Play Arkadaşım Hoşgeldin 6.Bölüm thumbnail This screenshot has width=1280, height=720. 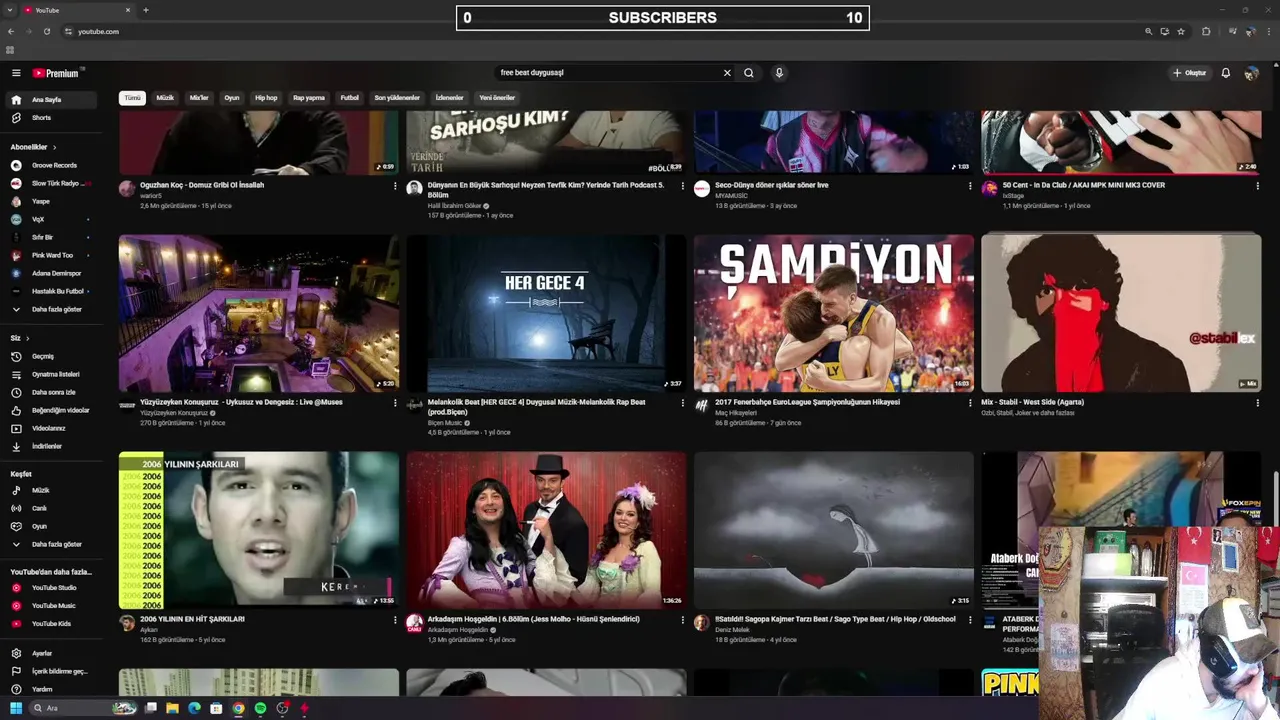click(546, 530)
